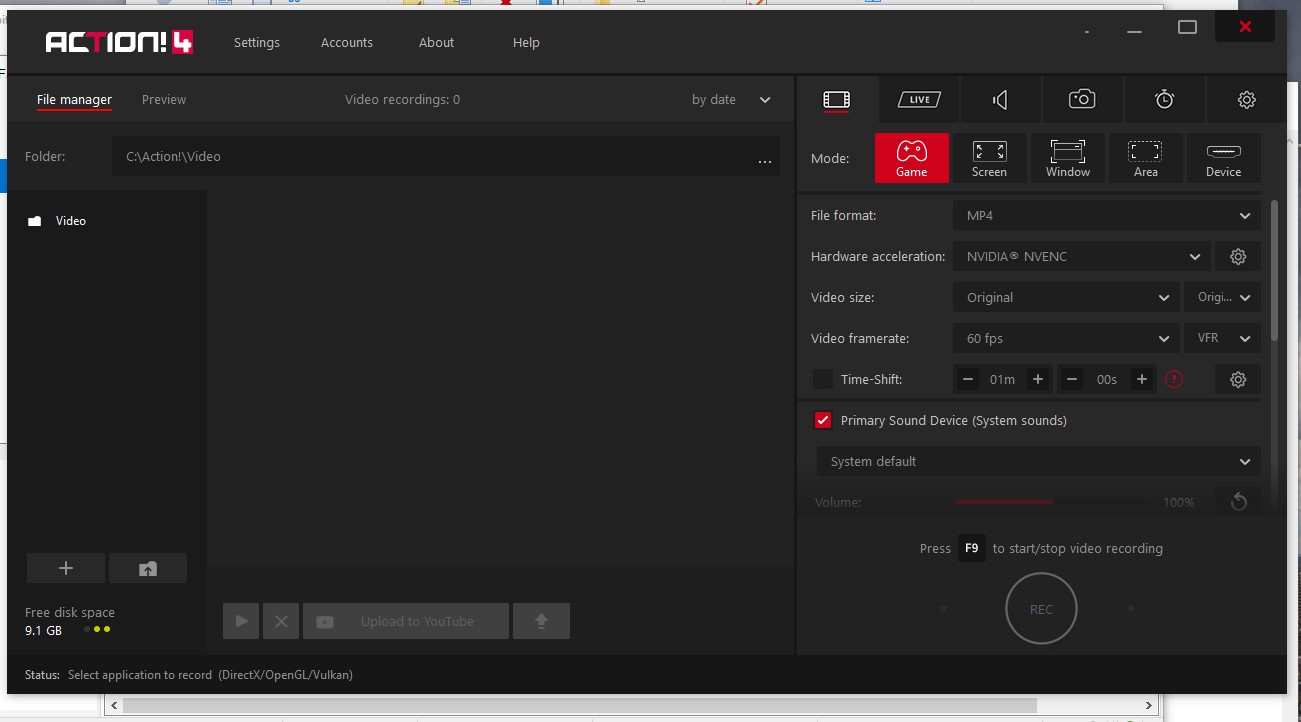1301x722 pixels.
Task: Open the secondary video size dropdown
Action: pos(1222,297)
